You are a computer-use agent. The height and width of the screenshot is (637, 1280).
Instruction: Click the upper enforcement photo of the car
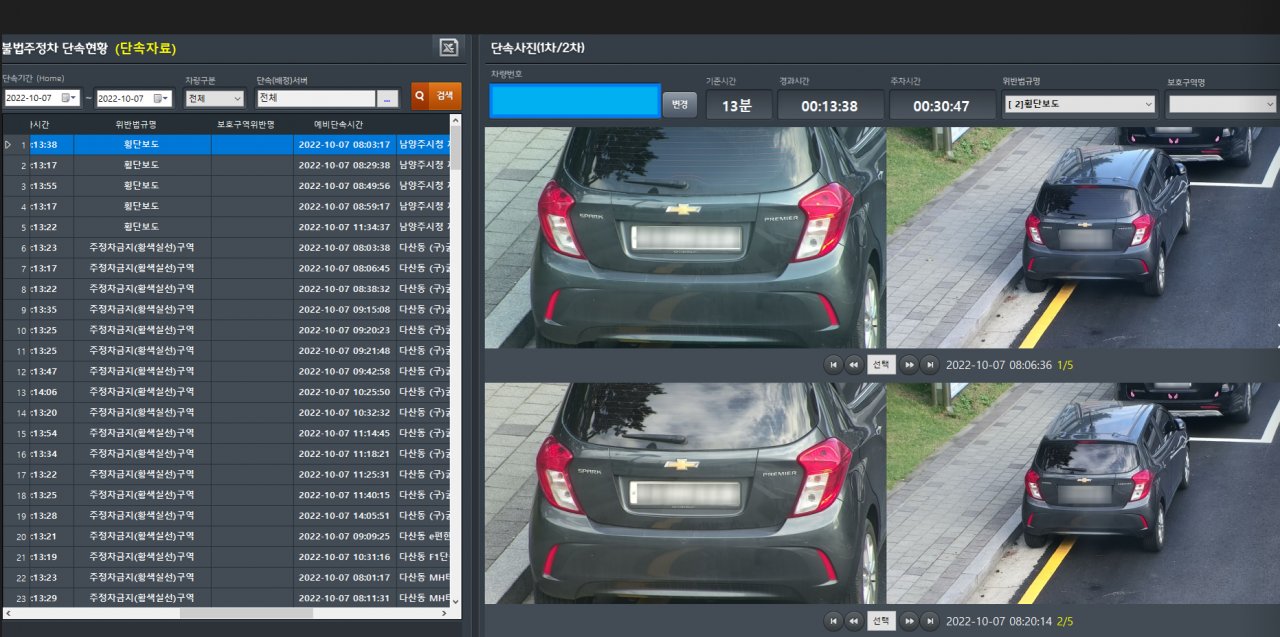coord(882,237)
